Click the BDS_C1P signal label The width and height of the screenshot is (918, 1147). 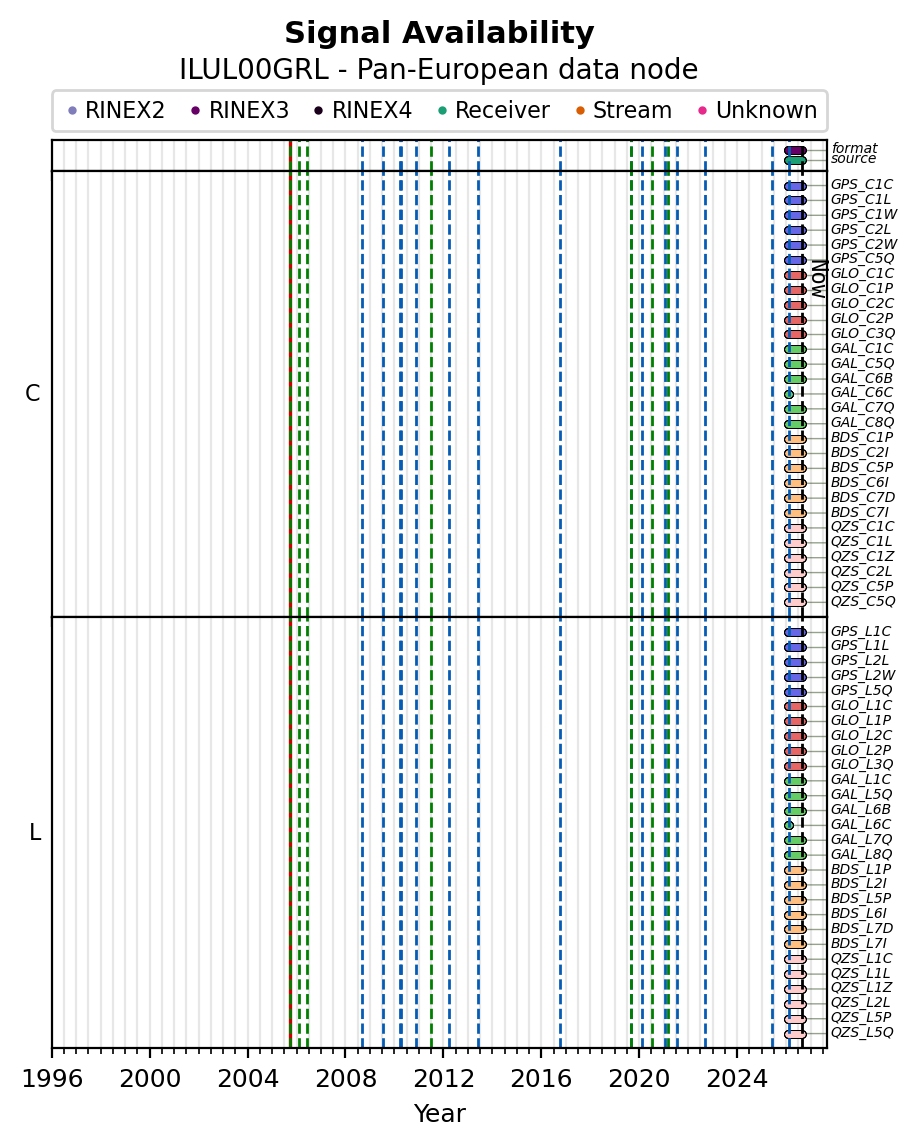coord(862,437)
